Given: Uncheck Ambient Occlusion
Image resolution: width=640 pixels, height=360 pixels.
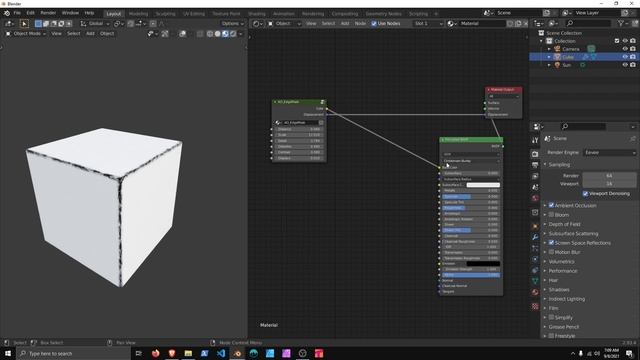Looking at the screenshot, I should coord(551,205).
